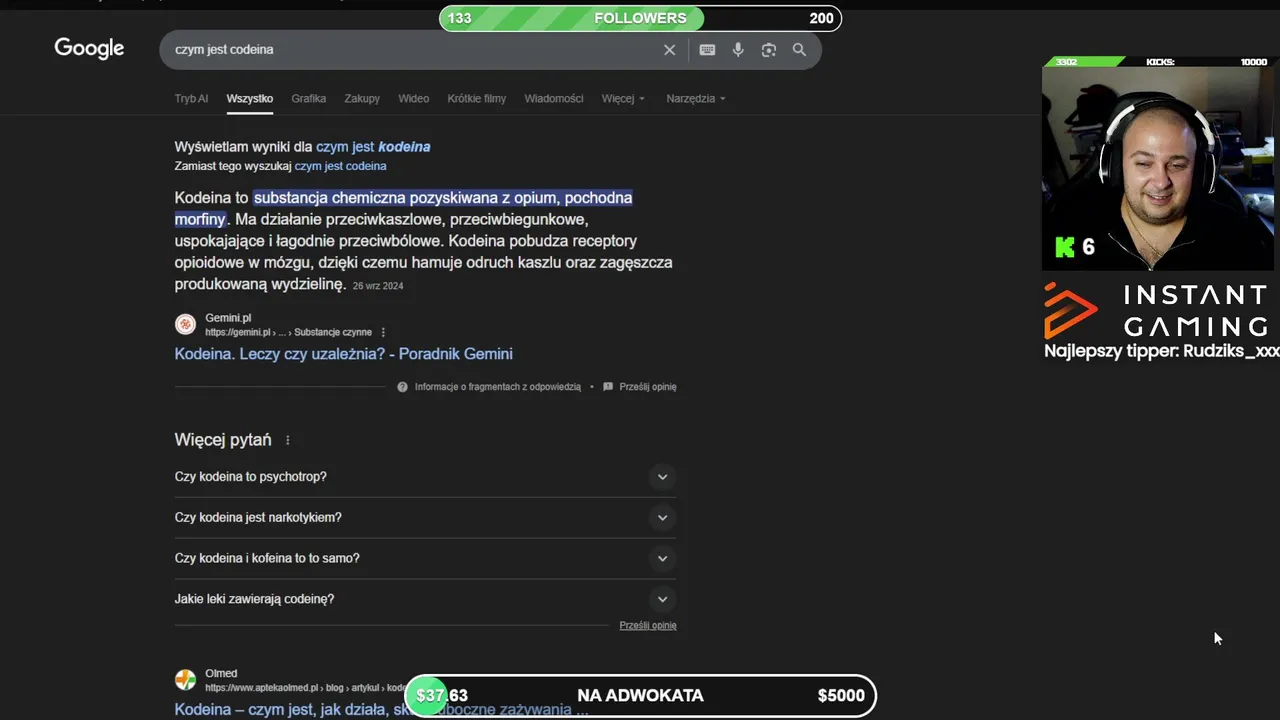Click the Followers goal progress bar

point(640,18)
